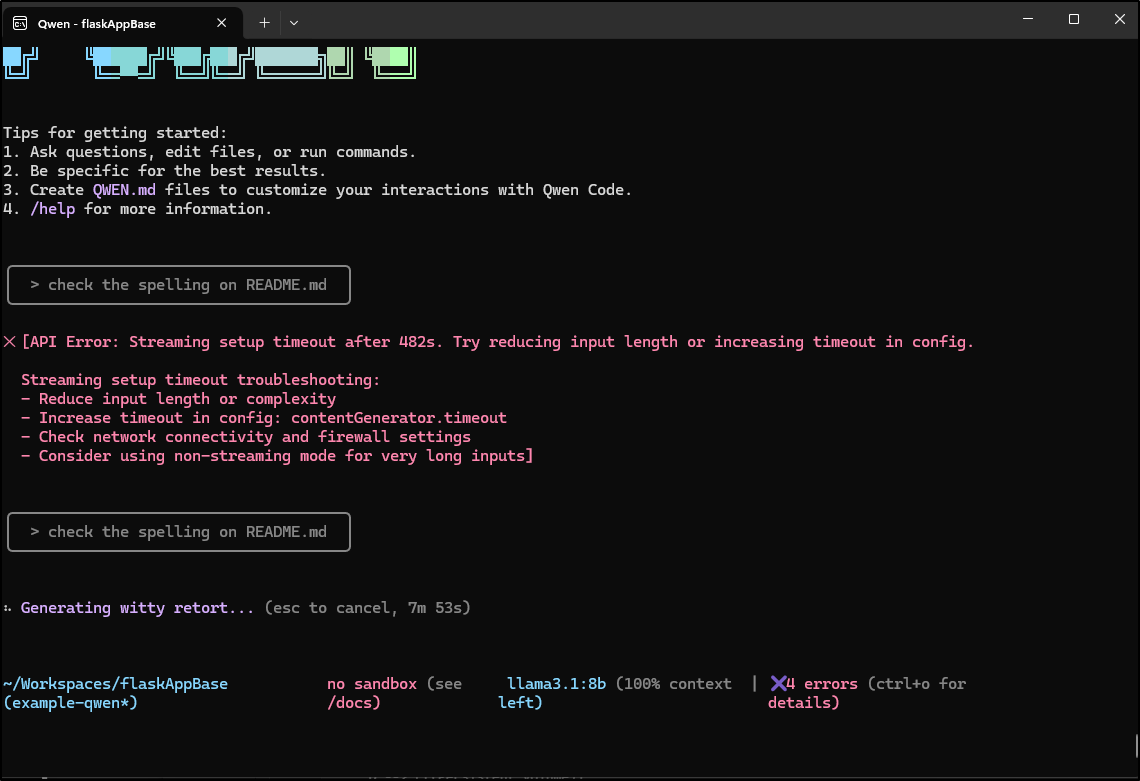Viewport: 1140px width, 781px height.
Task: Click 'Tips for getting started:' heading
Action: [x=115, y=133]
